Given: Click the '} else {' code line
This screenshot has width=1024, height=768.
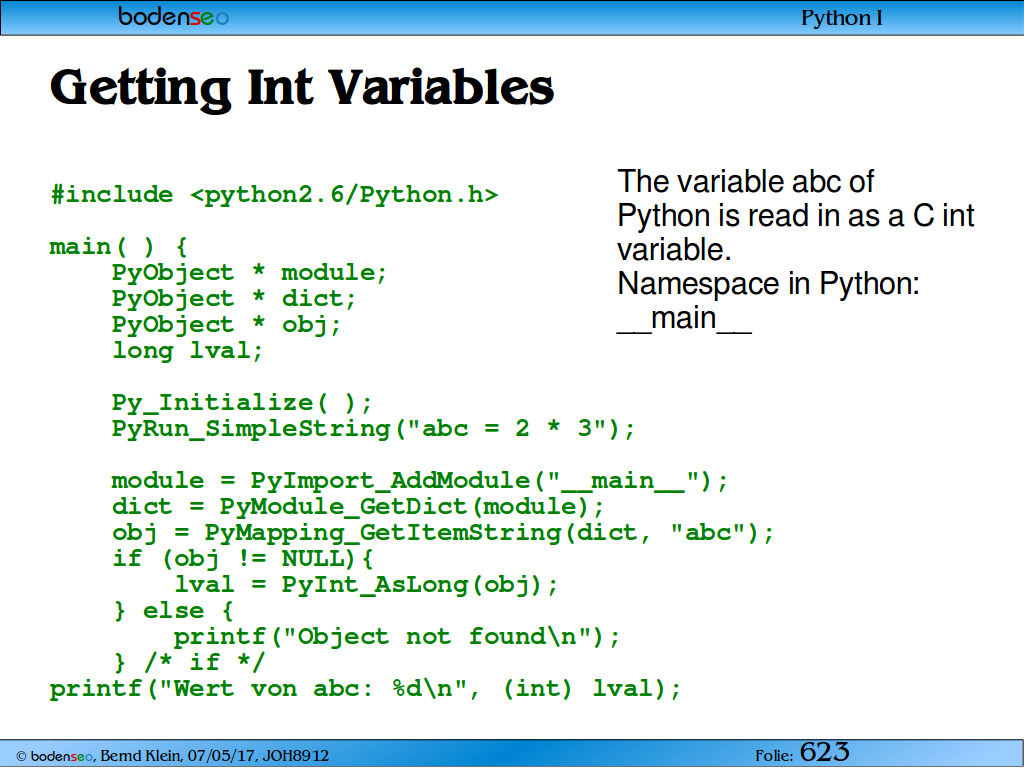Looking at the screenshot, I should click(173, 611).
